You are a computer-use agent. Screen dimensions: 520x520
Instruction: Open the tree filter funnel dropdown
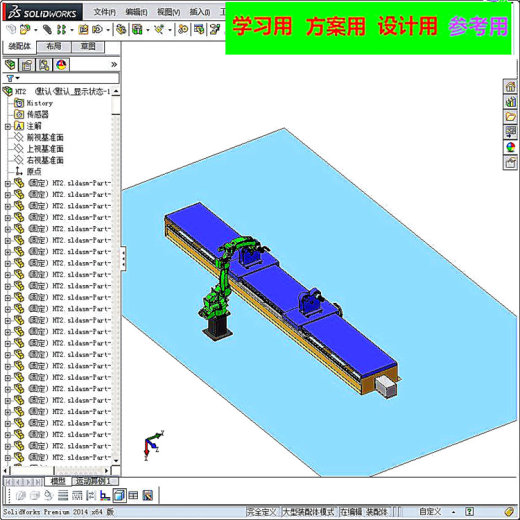click(x=13, y=78)
